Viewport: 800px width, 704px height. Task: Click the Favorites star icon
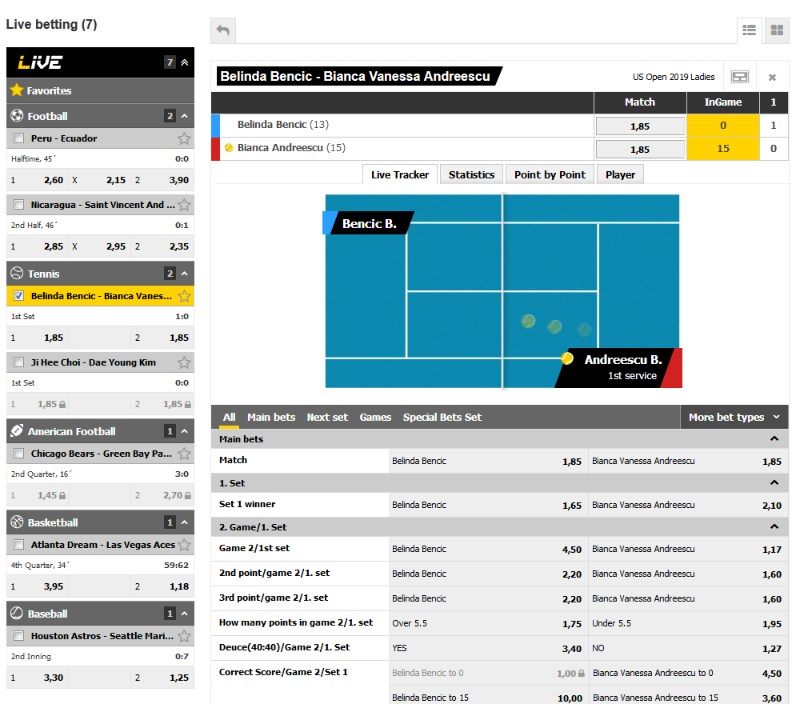pos(17,90)
